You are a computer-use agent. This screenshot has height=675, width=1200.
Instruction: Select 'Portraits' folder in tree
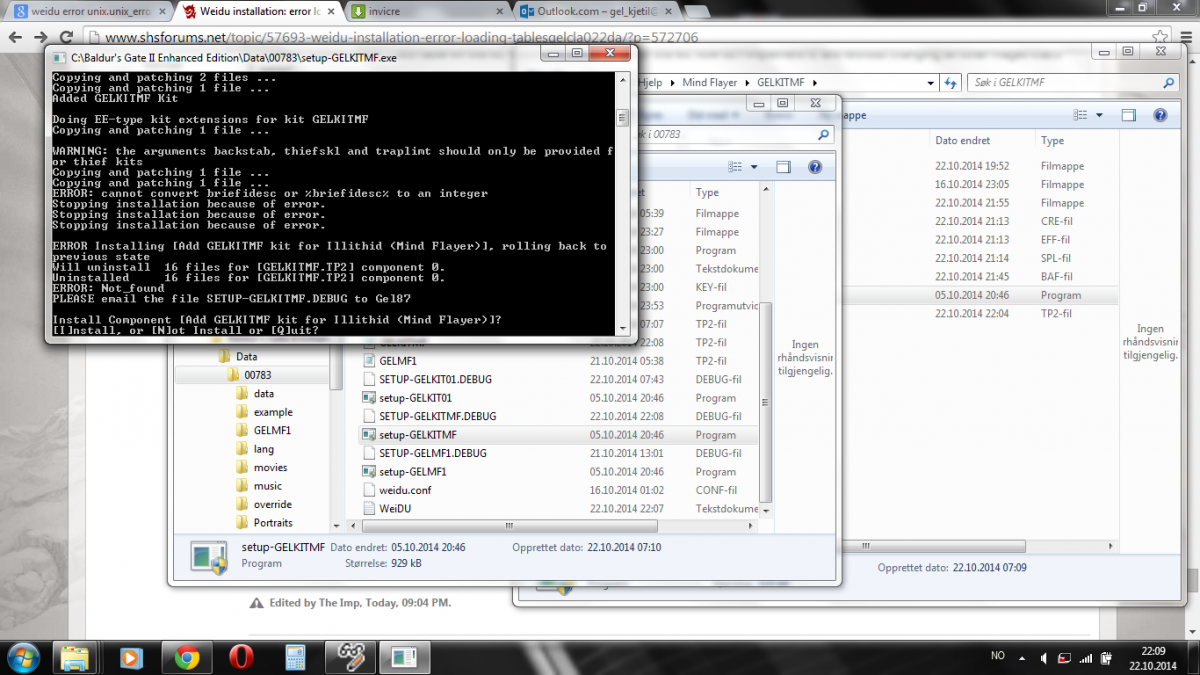click(x=273, y=523)
